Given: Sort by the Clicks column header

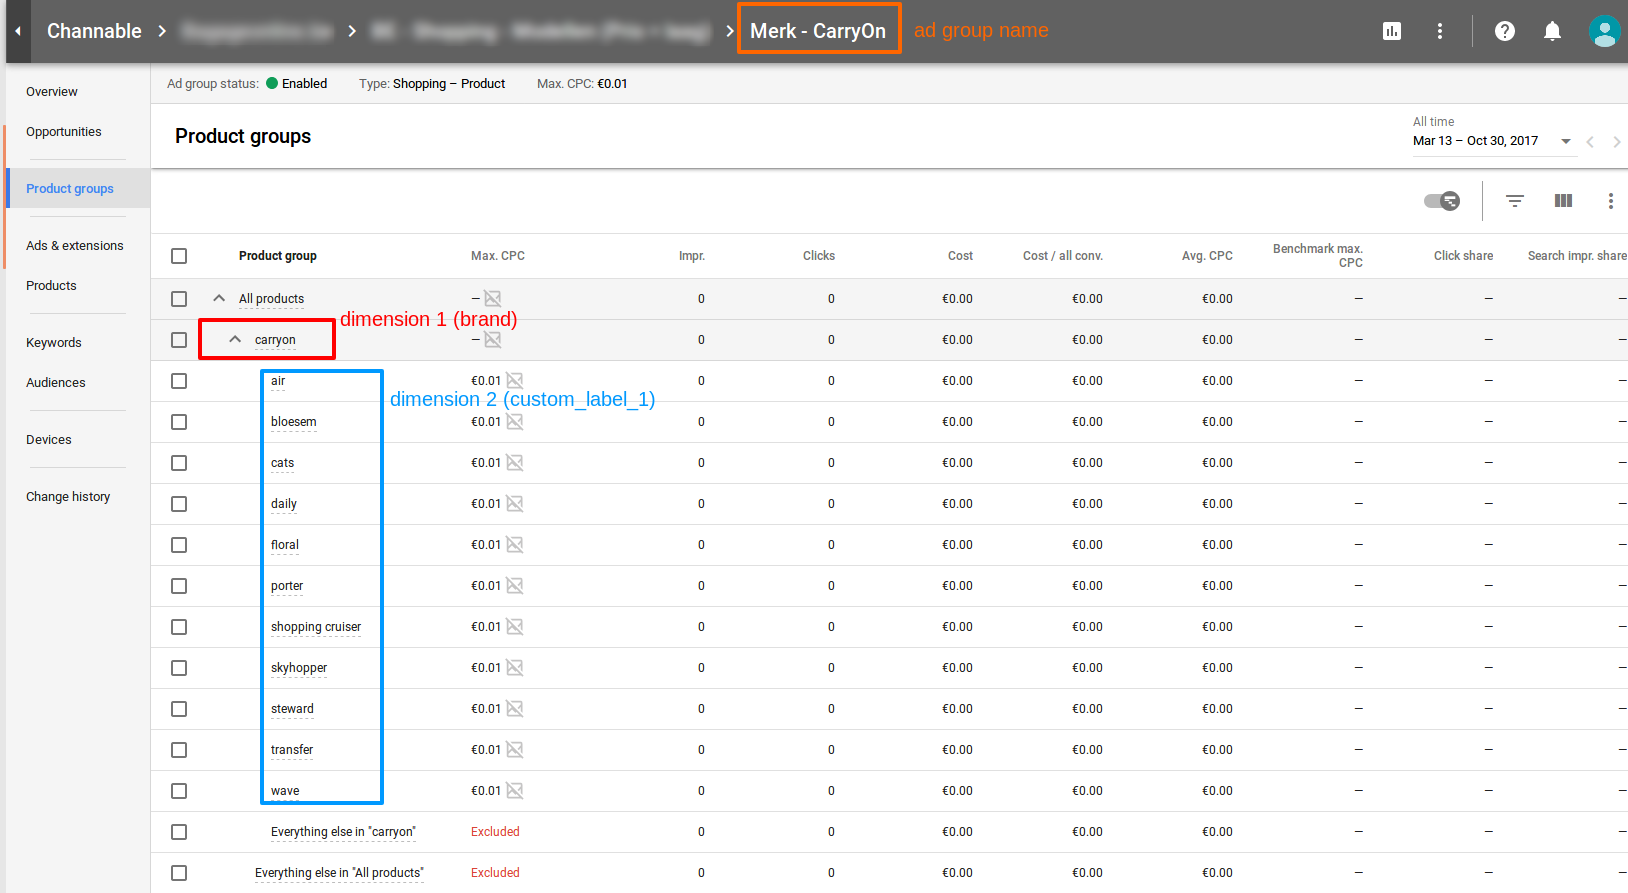Looking at the screenshot, I should click(x=818, y=256).
